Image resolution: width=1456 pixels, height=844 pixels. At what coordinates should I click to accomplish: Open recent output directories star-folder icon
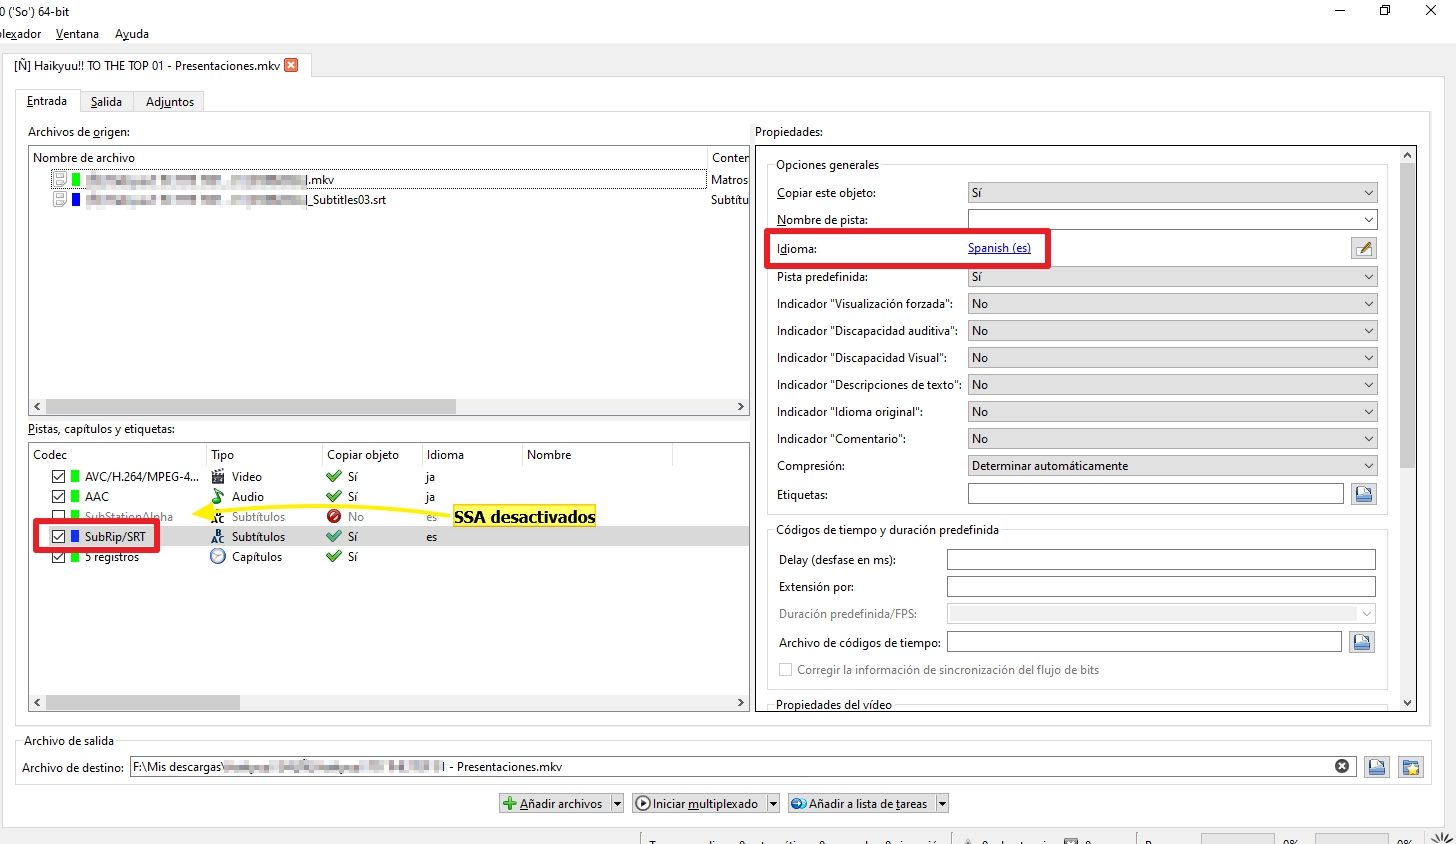pyautogui.click(x=1410, y=767)
